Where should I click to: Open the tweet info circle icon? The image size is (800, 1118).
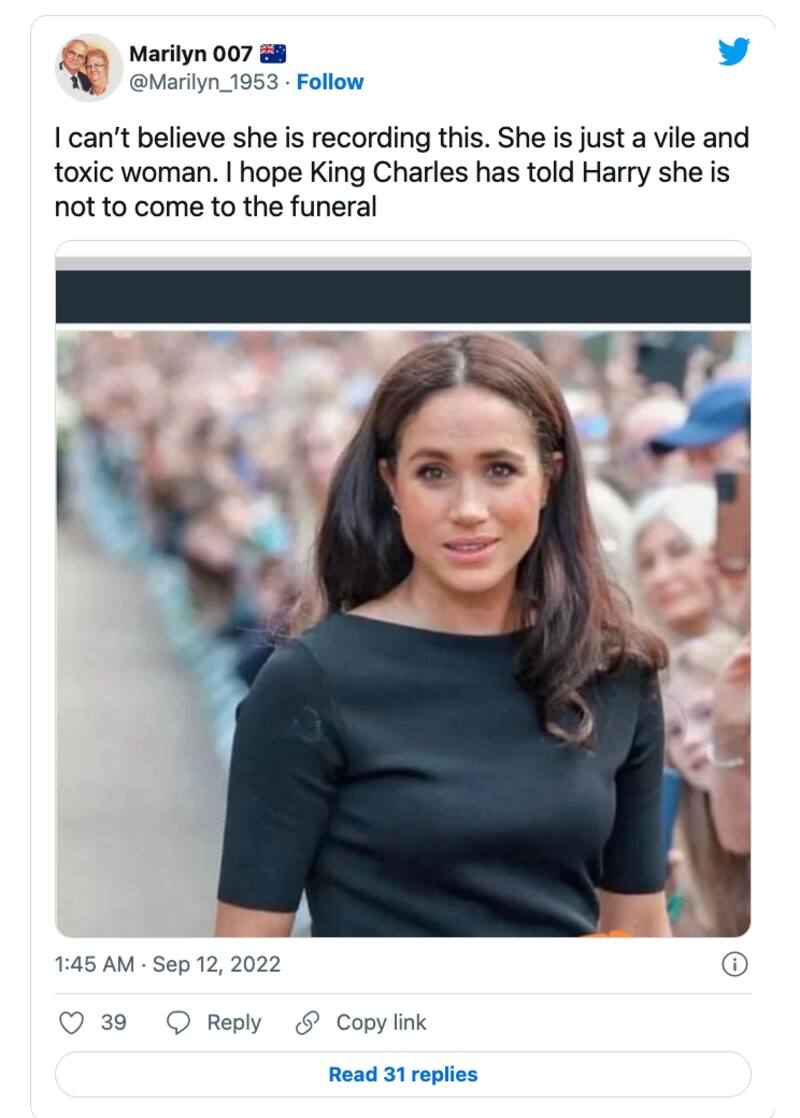click(x=734, y=964)
